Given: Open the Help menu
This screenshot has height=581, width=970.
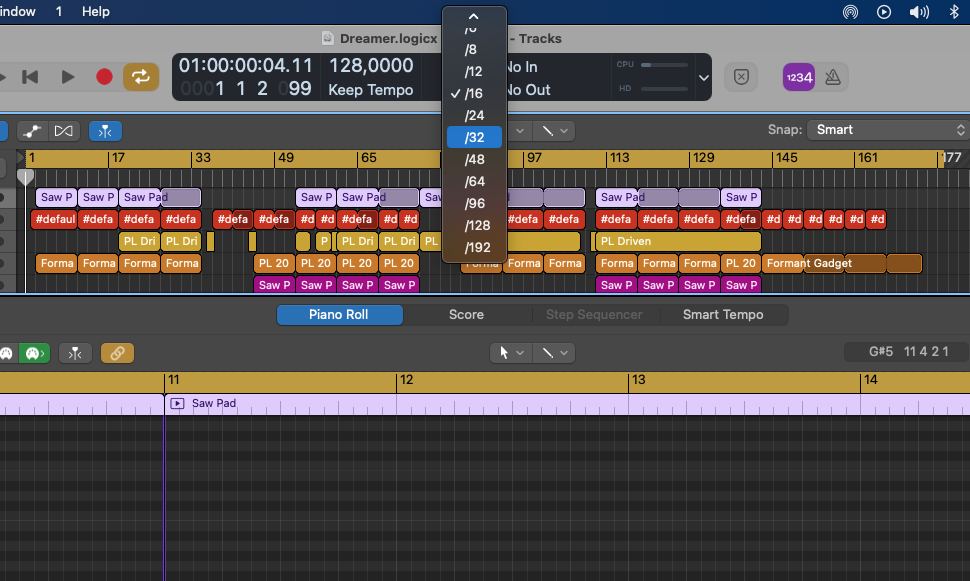Looking at the screenshot, I should coord(96,11).
